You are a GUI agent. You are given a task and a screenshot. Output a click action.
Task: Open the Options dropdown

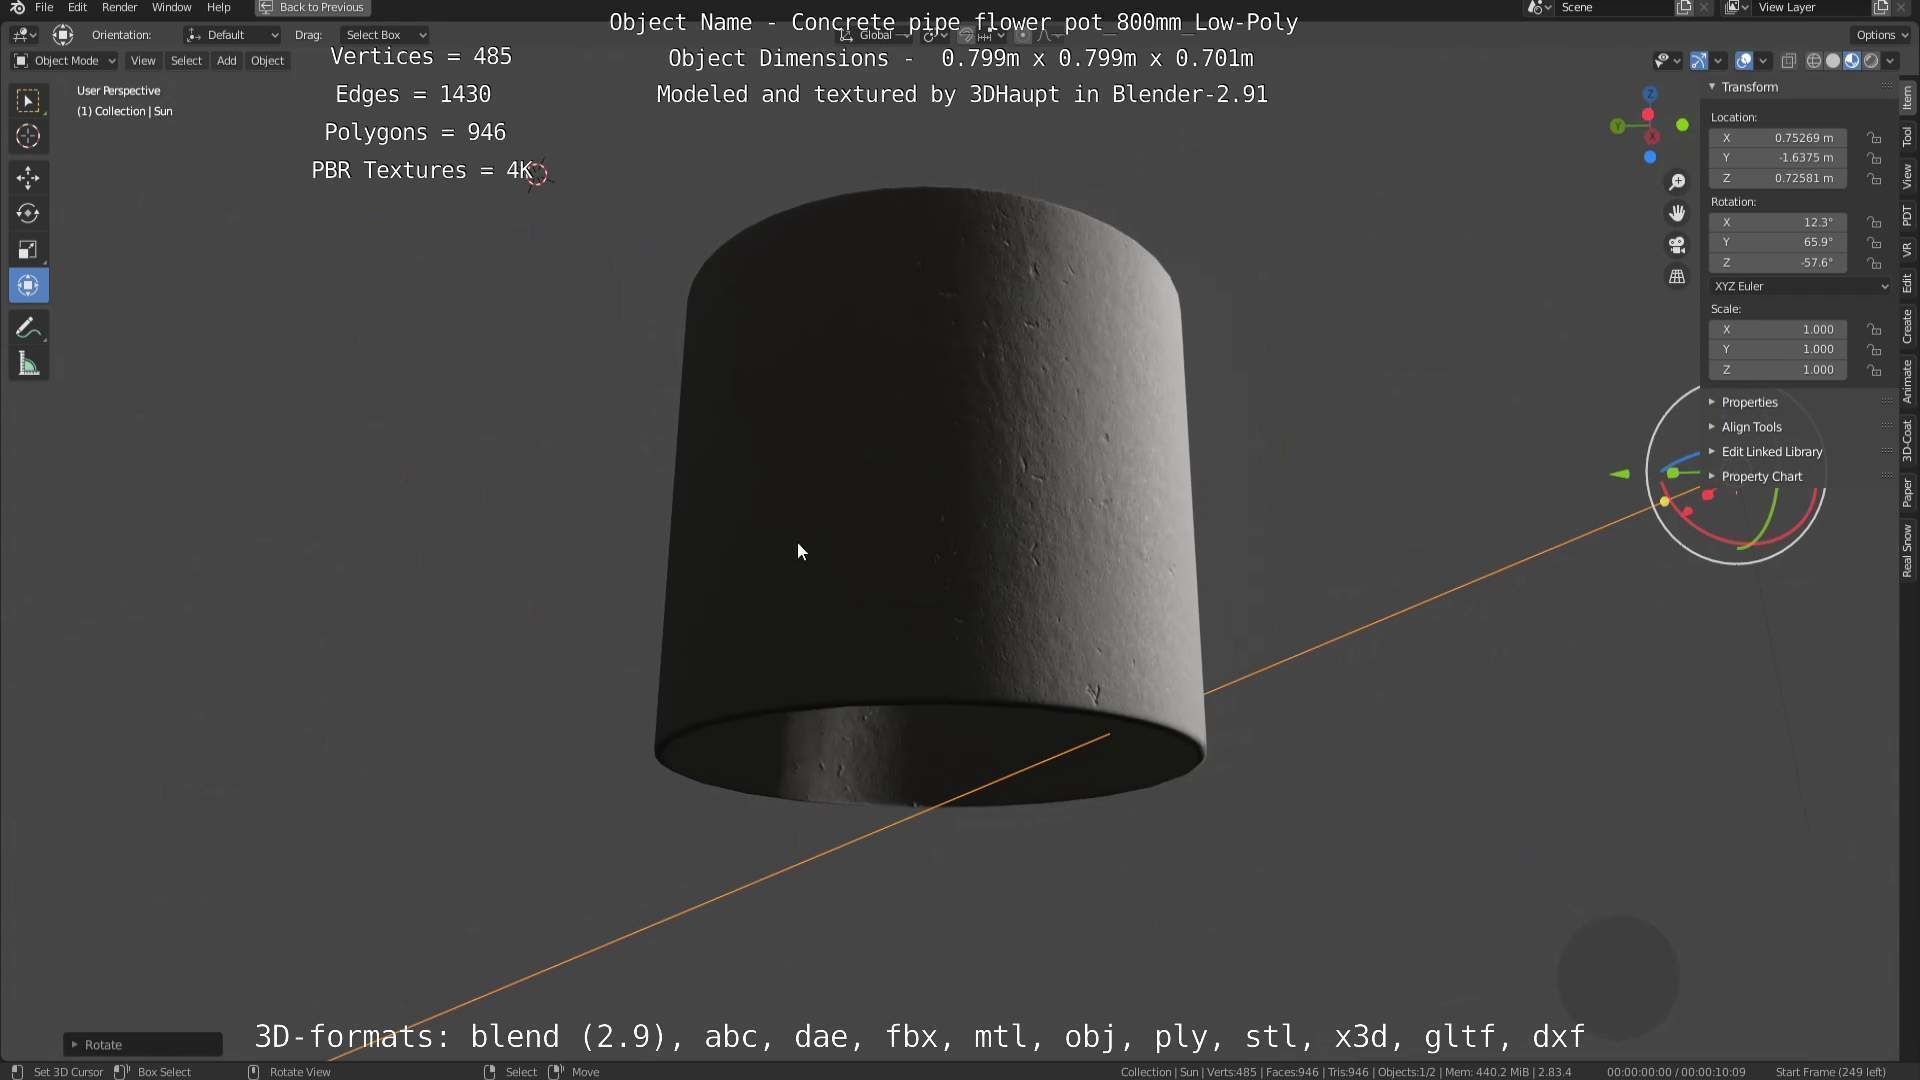pyautogui.click(x=1881, y=35)
